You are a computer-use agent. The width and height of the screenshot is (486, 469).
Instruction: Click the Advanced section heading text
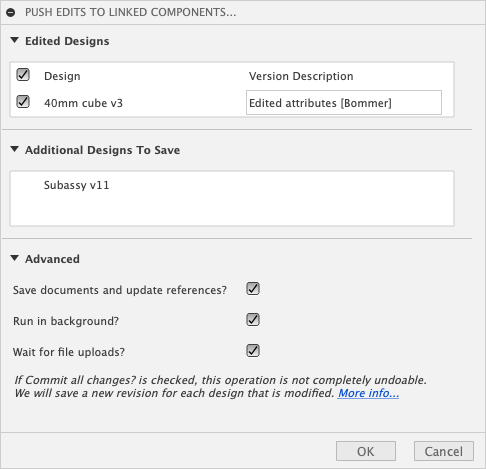[52, 259]
